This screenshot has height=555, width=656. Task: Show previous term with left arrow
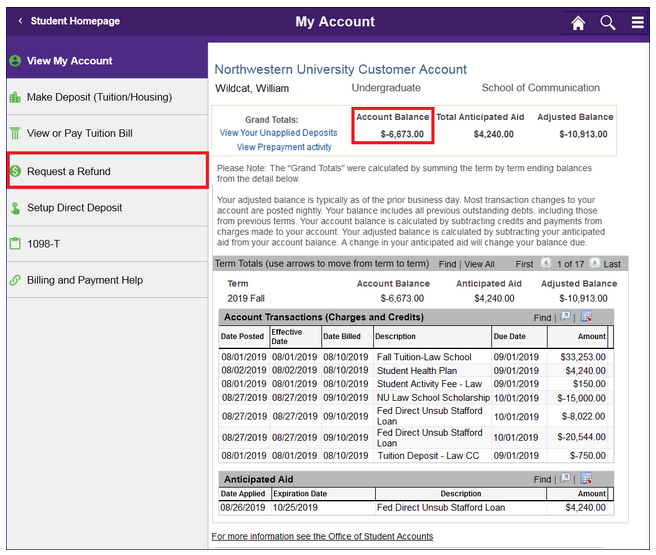click(546, 263)
